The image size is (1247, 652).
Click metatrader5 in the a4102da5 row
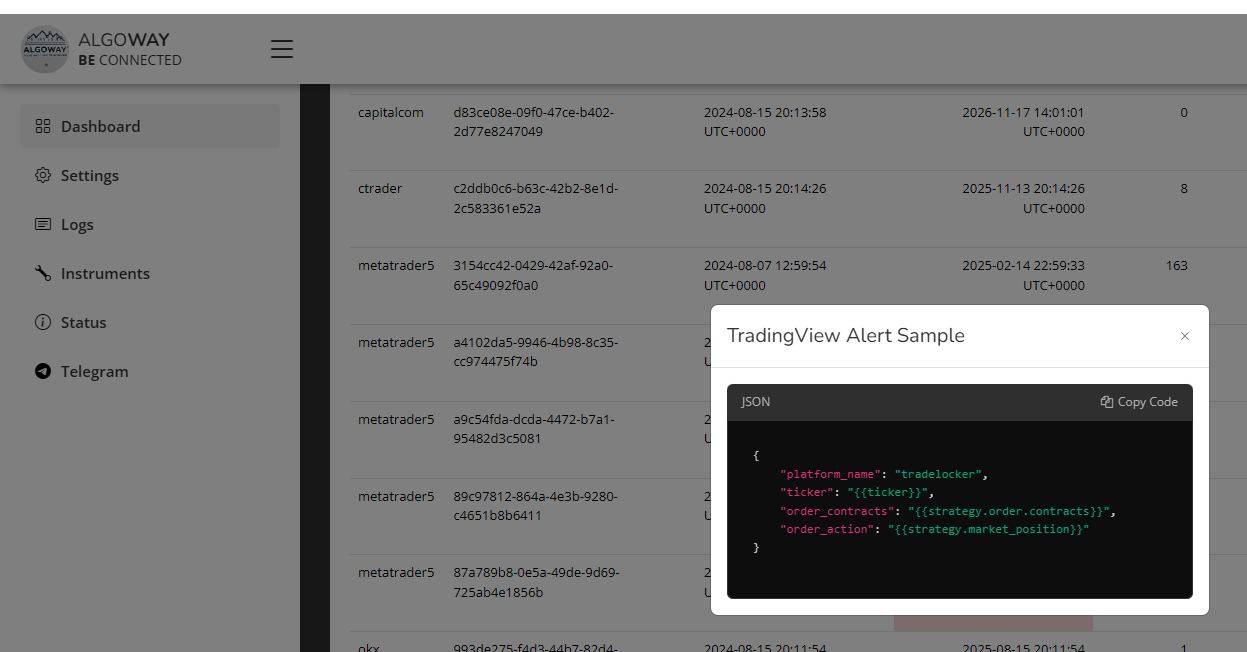[x=396, y=343]
